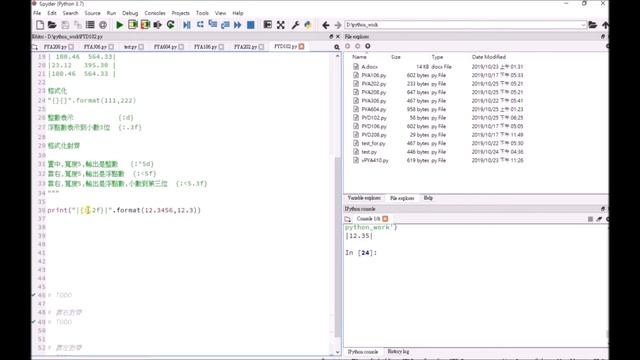Image resolution: width=640 pixels, height=360 pixels.
Task: Sort files by Size column header
Action: pyautogui.click(x=396, y=57)
